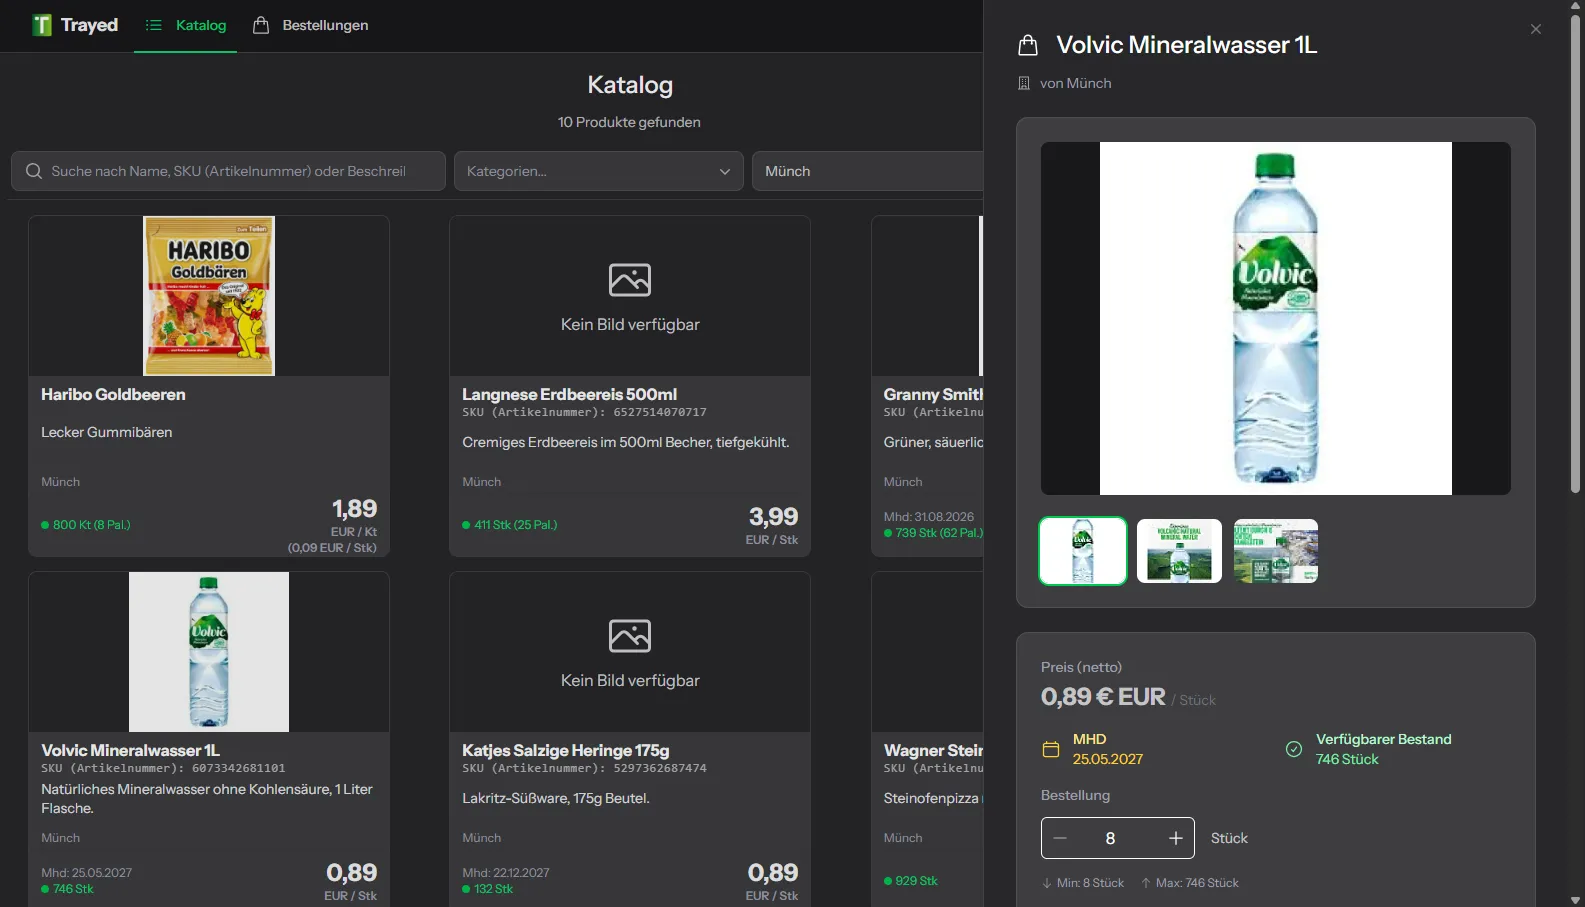1585x907 pixels.
Task: Click the Katjes SKU number 5297362687474
Action: (660, 768)
